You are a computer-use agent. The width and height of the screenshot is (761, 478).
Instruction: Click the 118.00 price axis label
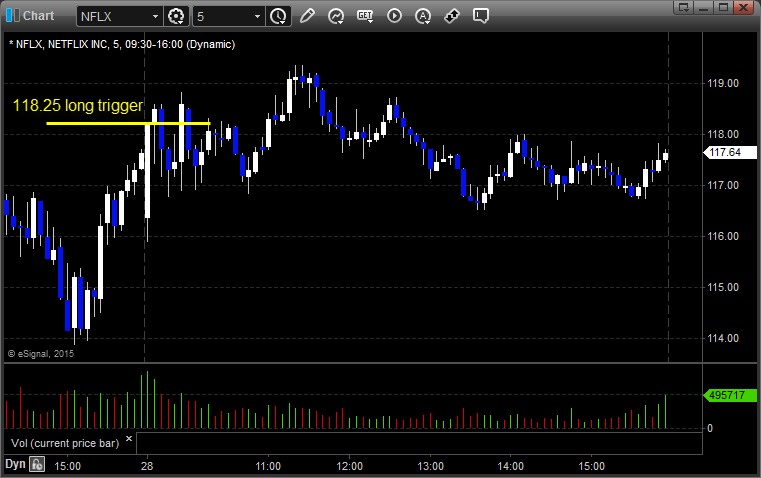pos(723,134)
